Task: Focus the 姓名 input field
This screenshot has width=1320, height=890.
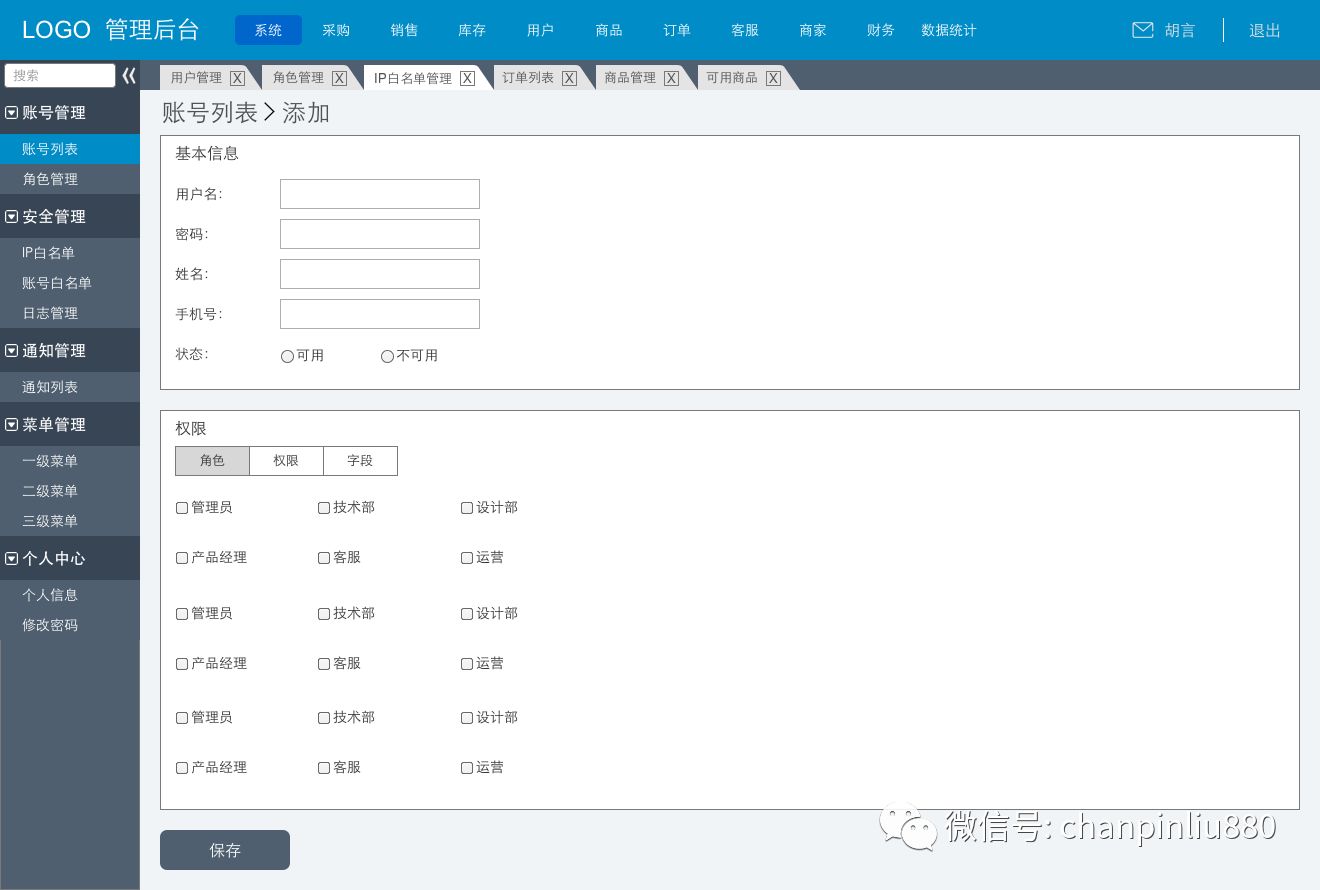Action: (380, 274)
